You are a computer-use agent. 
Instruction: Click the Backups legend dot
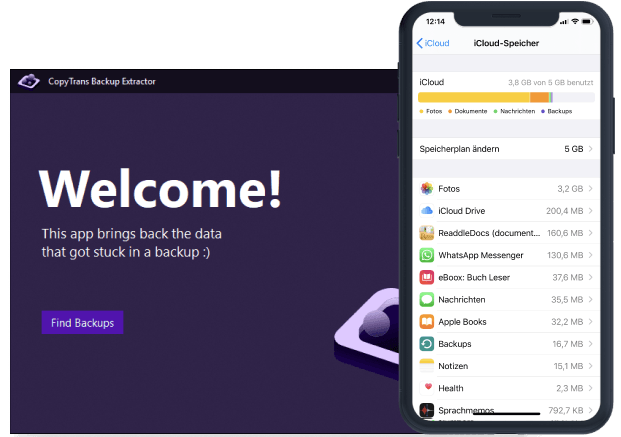pyautogui.click(x=543, y=111)
